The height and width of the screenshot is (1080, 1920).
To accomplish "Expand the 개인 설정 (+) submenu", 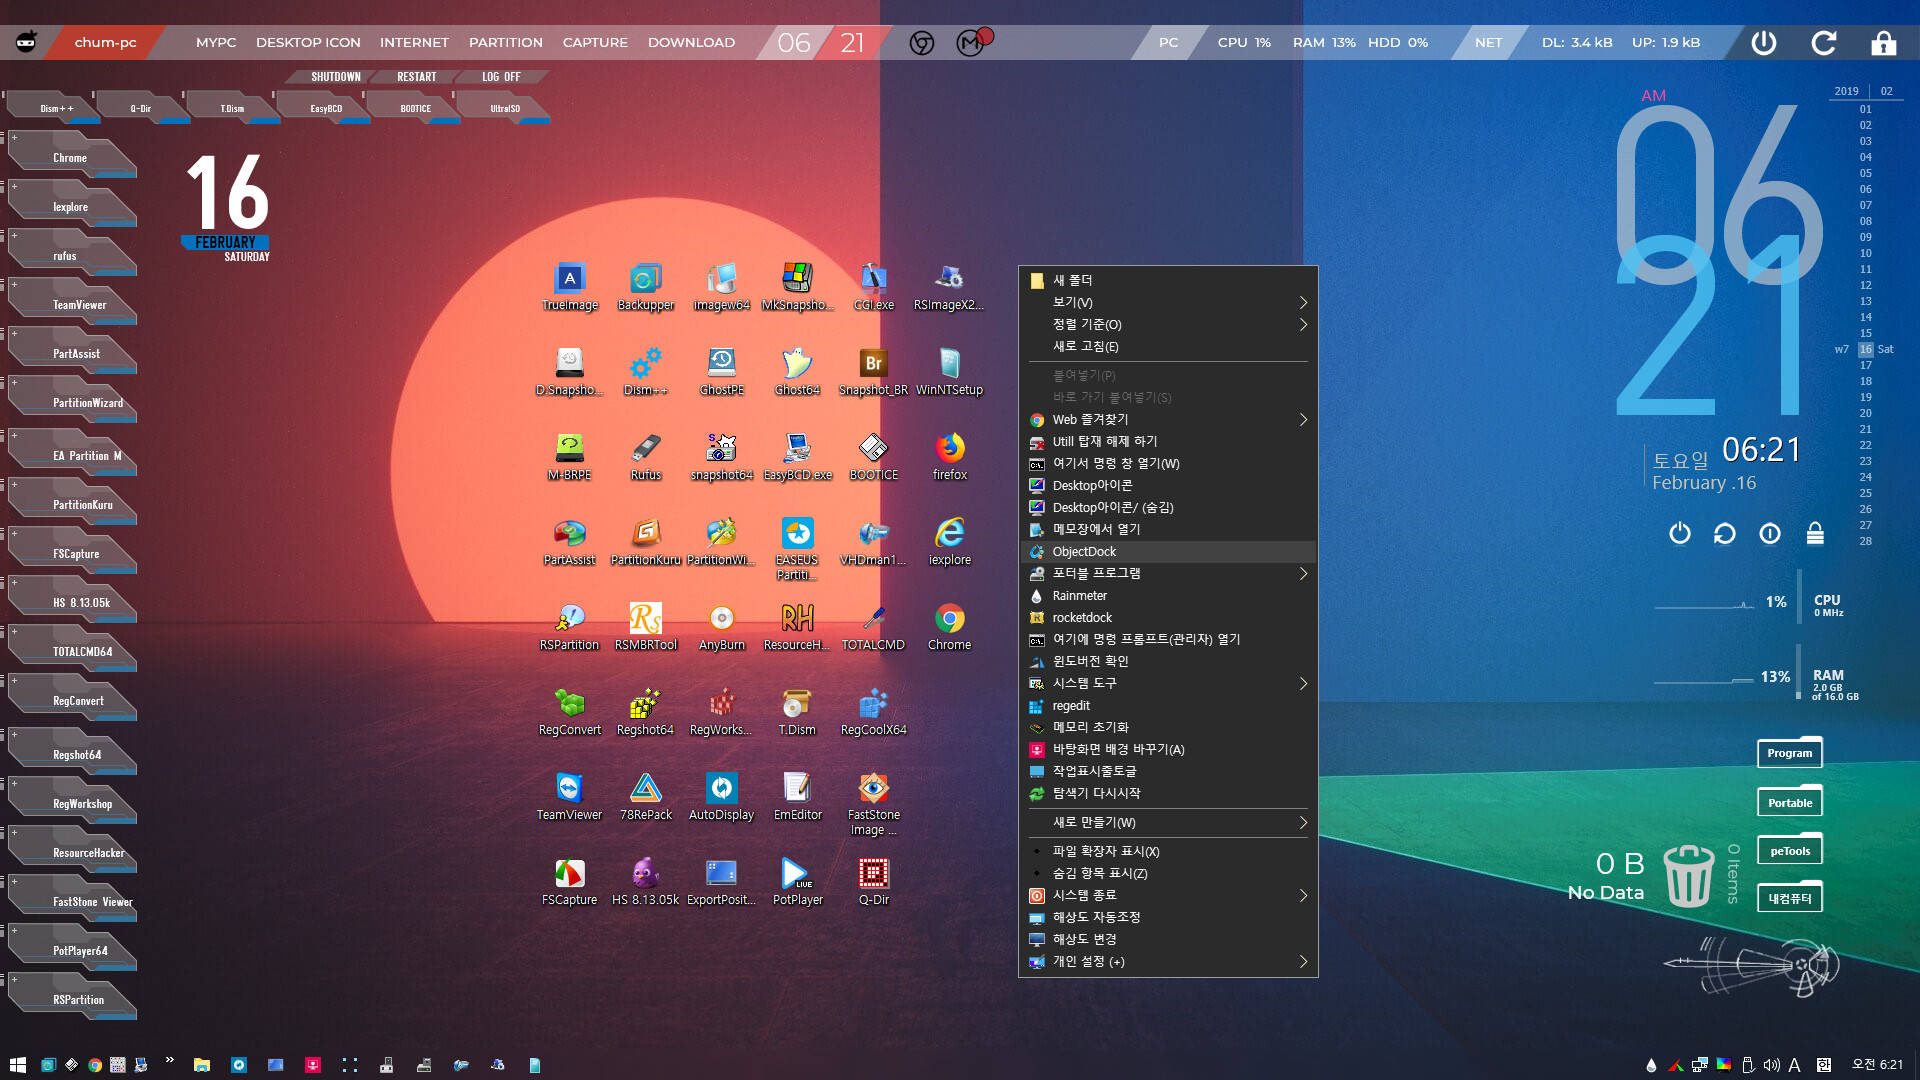I will [1168, 961].
